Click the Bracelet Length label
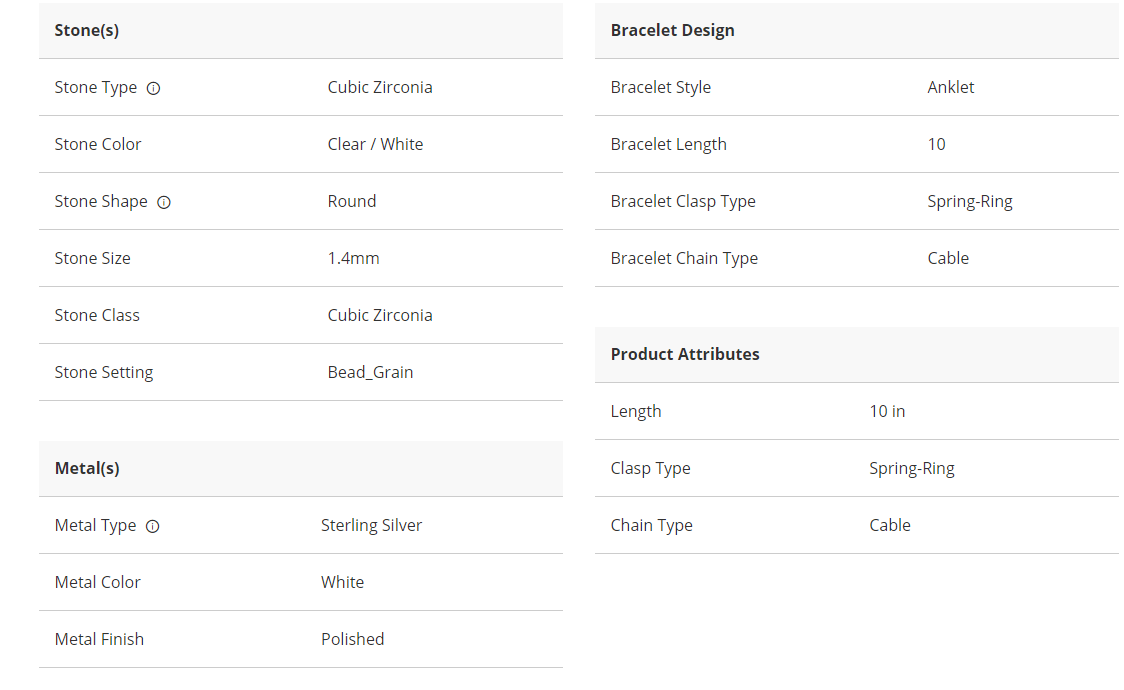This screenshot has width=1124, height=690. pyautogui.click(x=668, y=144)
